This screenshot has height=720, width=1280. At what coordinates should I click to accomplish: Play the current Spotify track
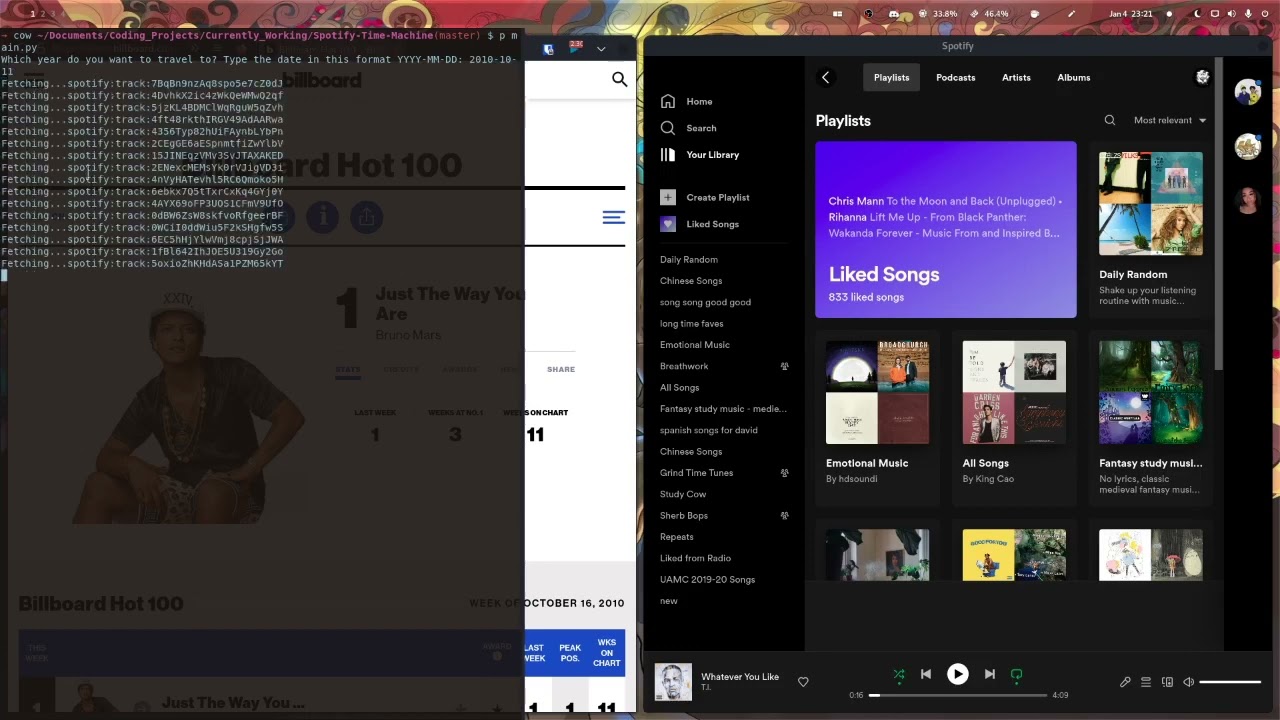958,675
